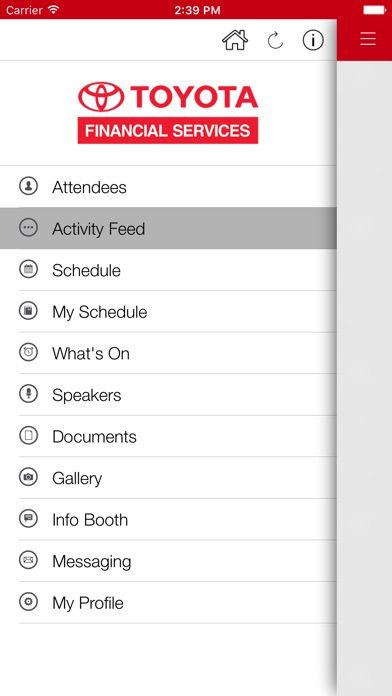Select Documents from the side menu
The height and width of the screenshot is (696, 392).
(168, 436)
